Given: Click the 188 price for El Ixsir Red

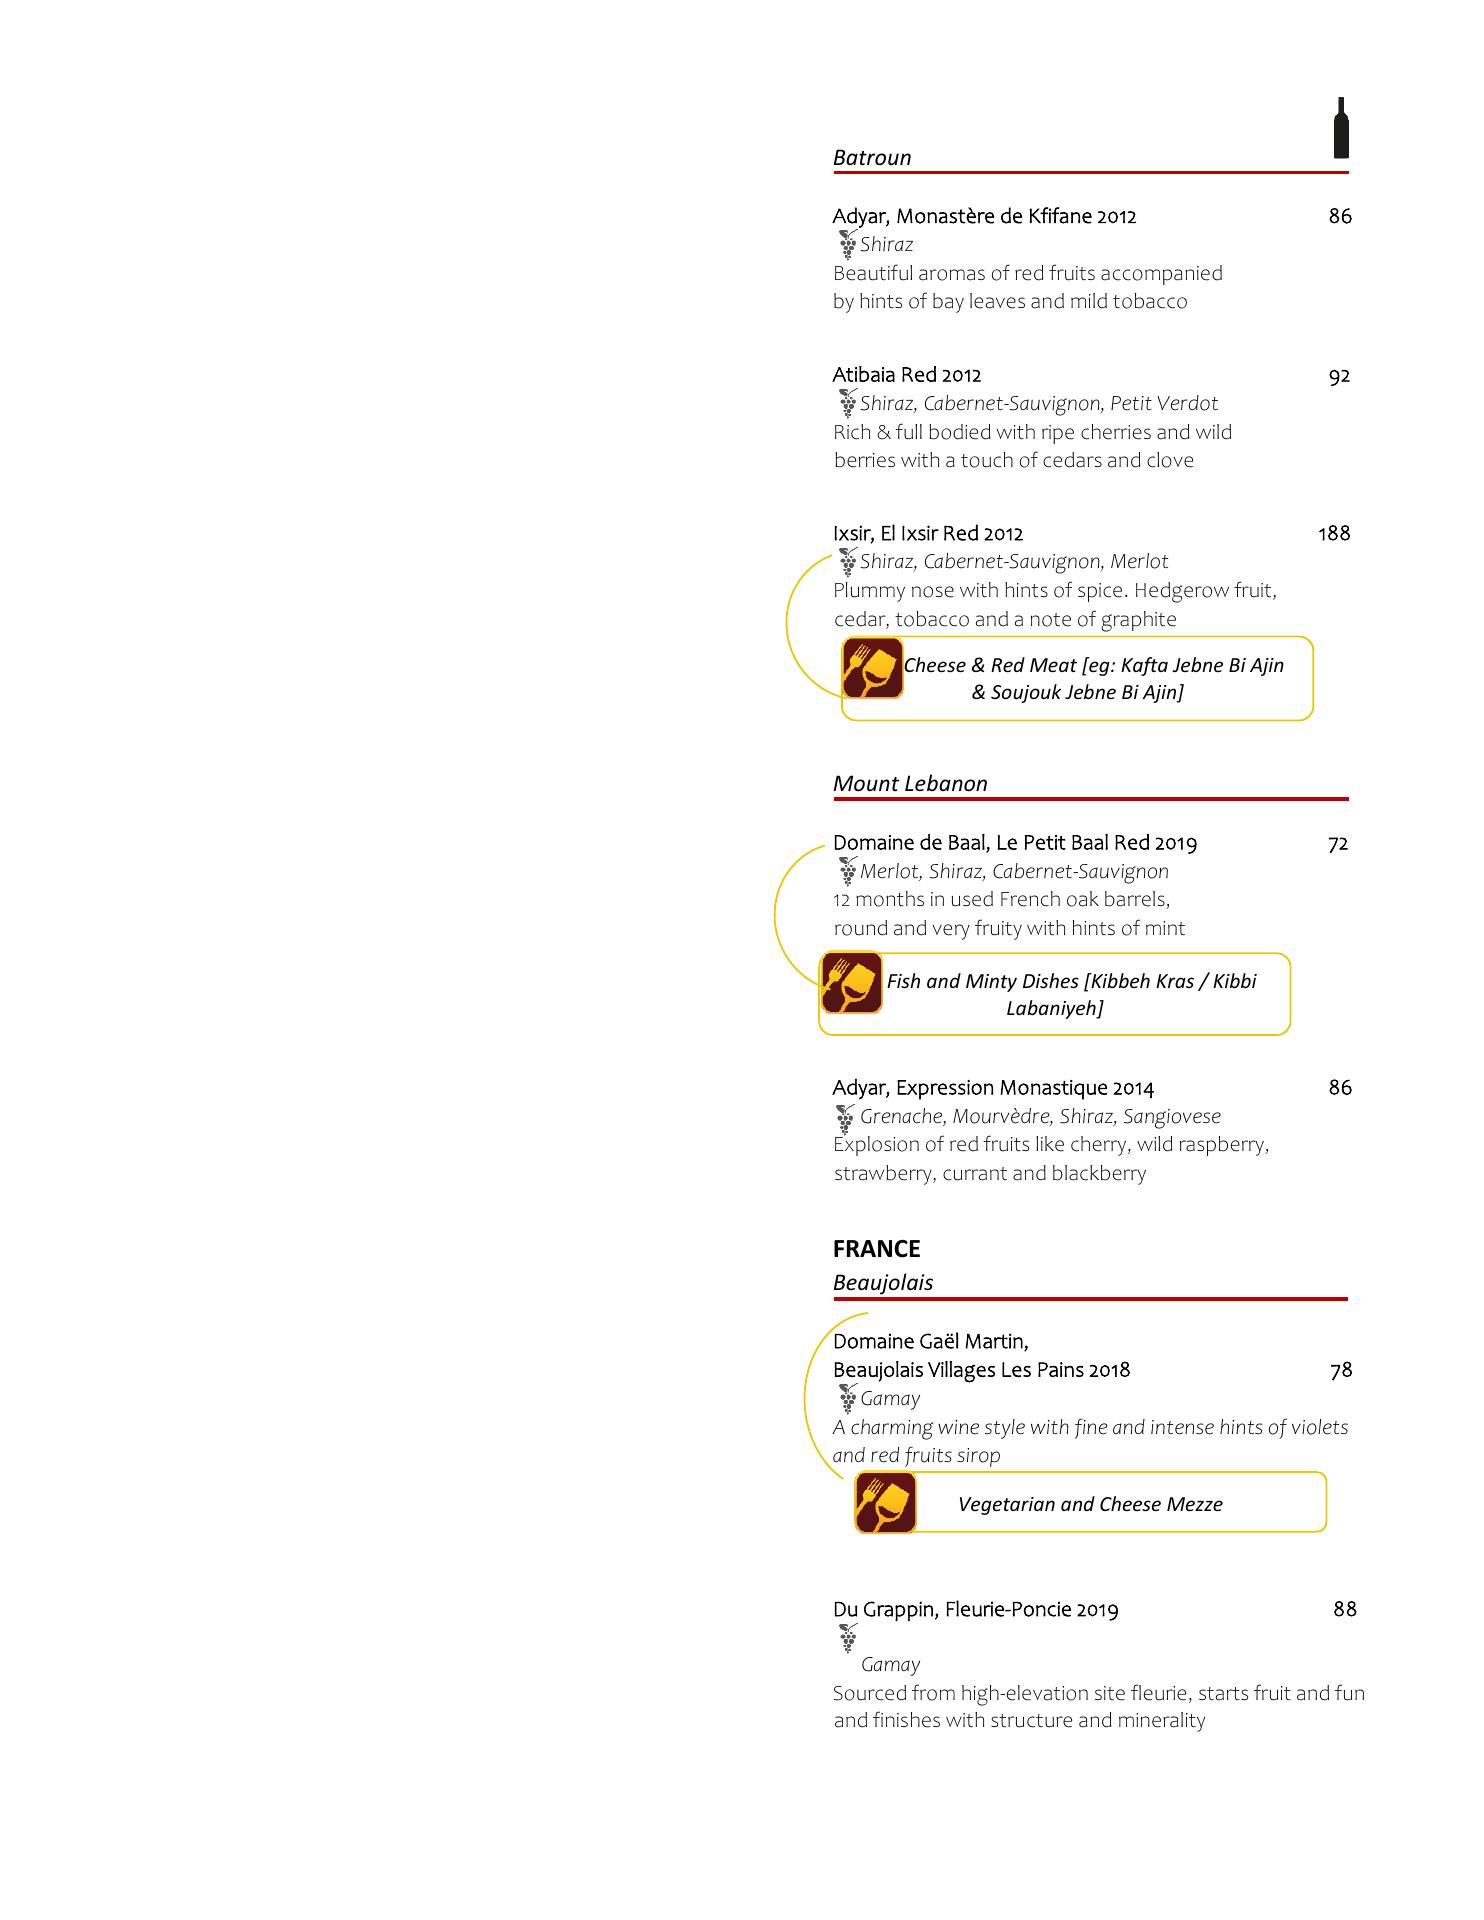Looking at the screenshot, I should pos(1334,533).
